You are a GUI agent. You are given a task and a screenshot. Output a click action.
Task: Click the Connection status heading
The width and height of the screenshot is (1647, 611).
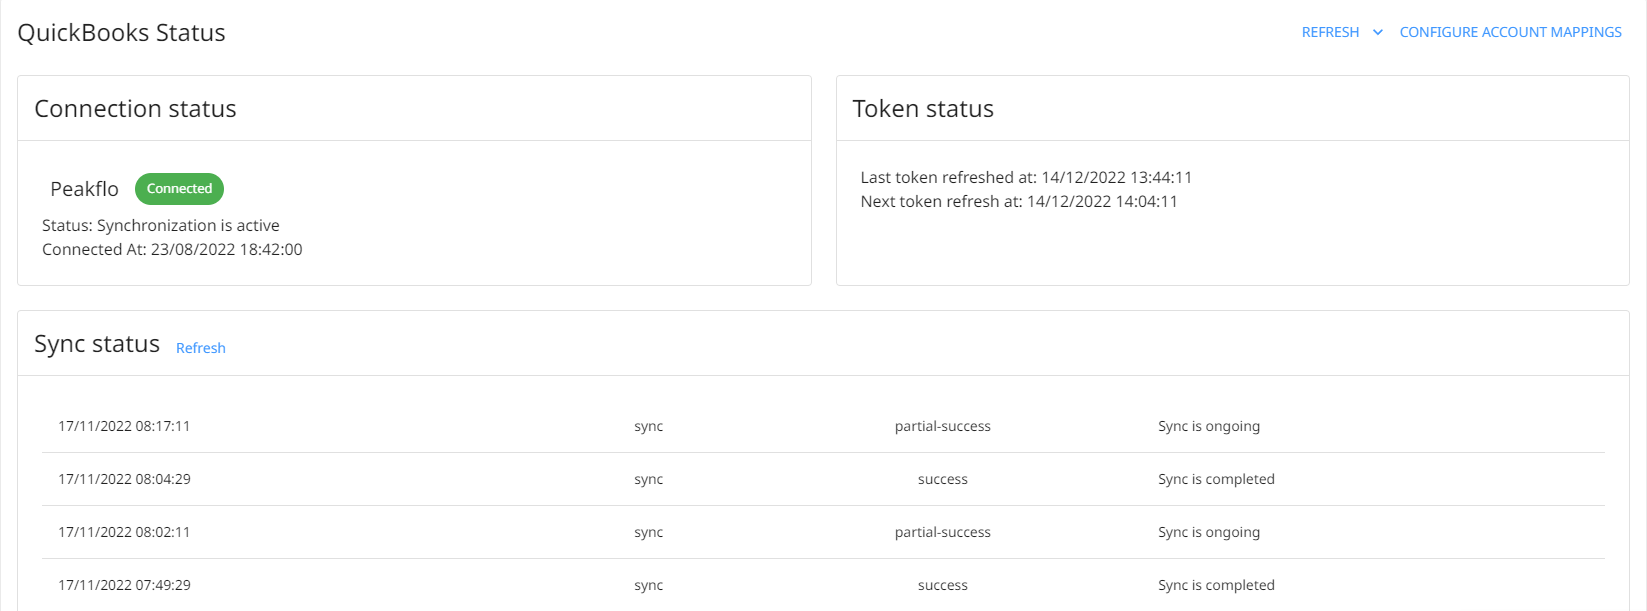point(135,109)
